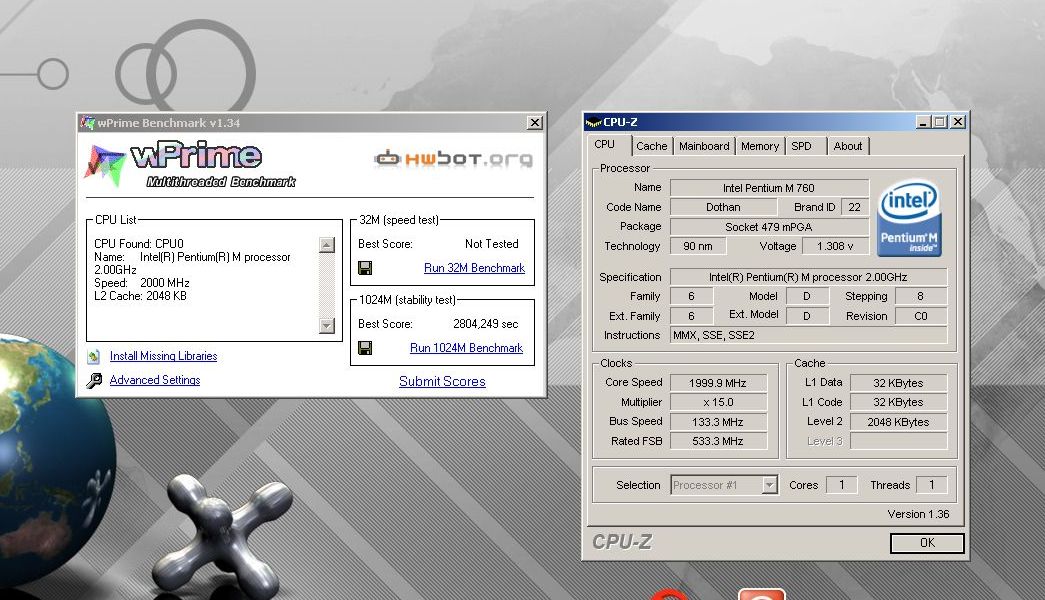Viewport: 1045px width, 600px height.
Task: Save the 1024M benchmark score floppy icon
Action: (365, 348)
